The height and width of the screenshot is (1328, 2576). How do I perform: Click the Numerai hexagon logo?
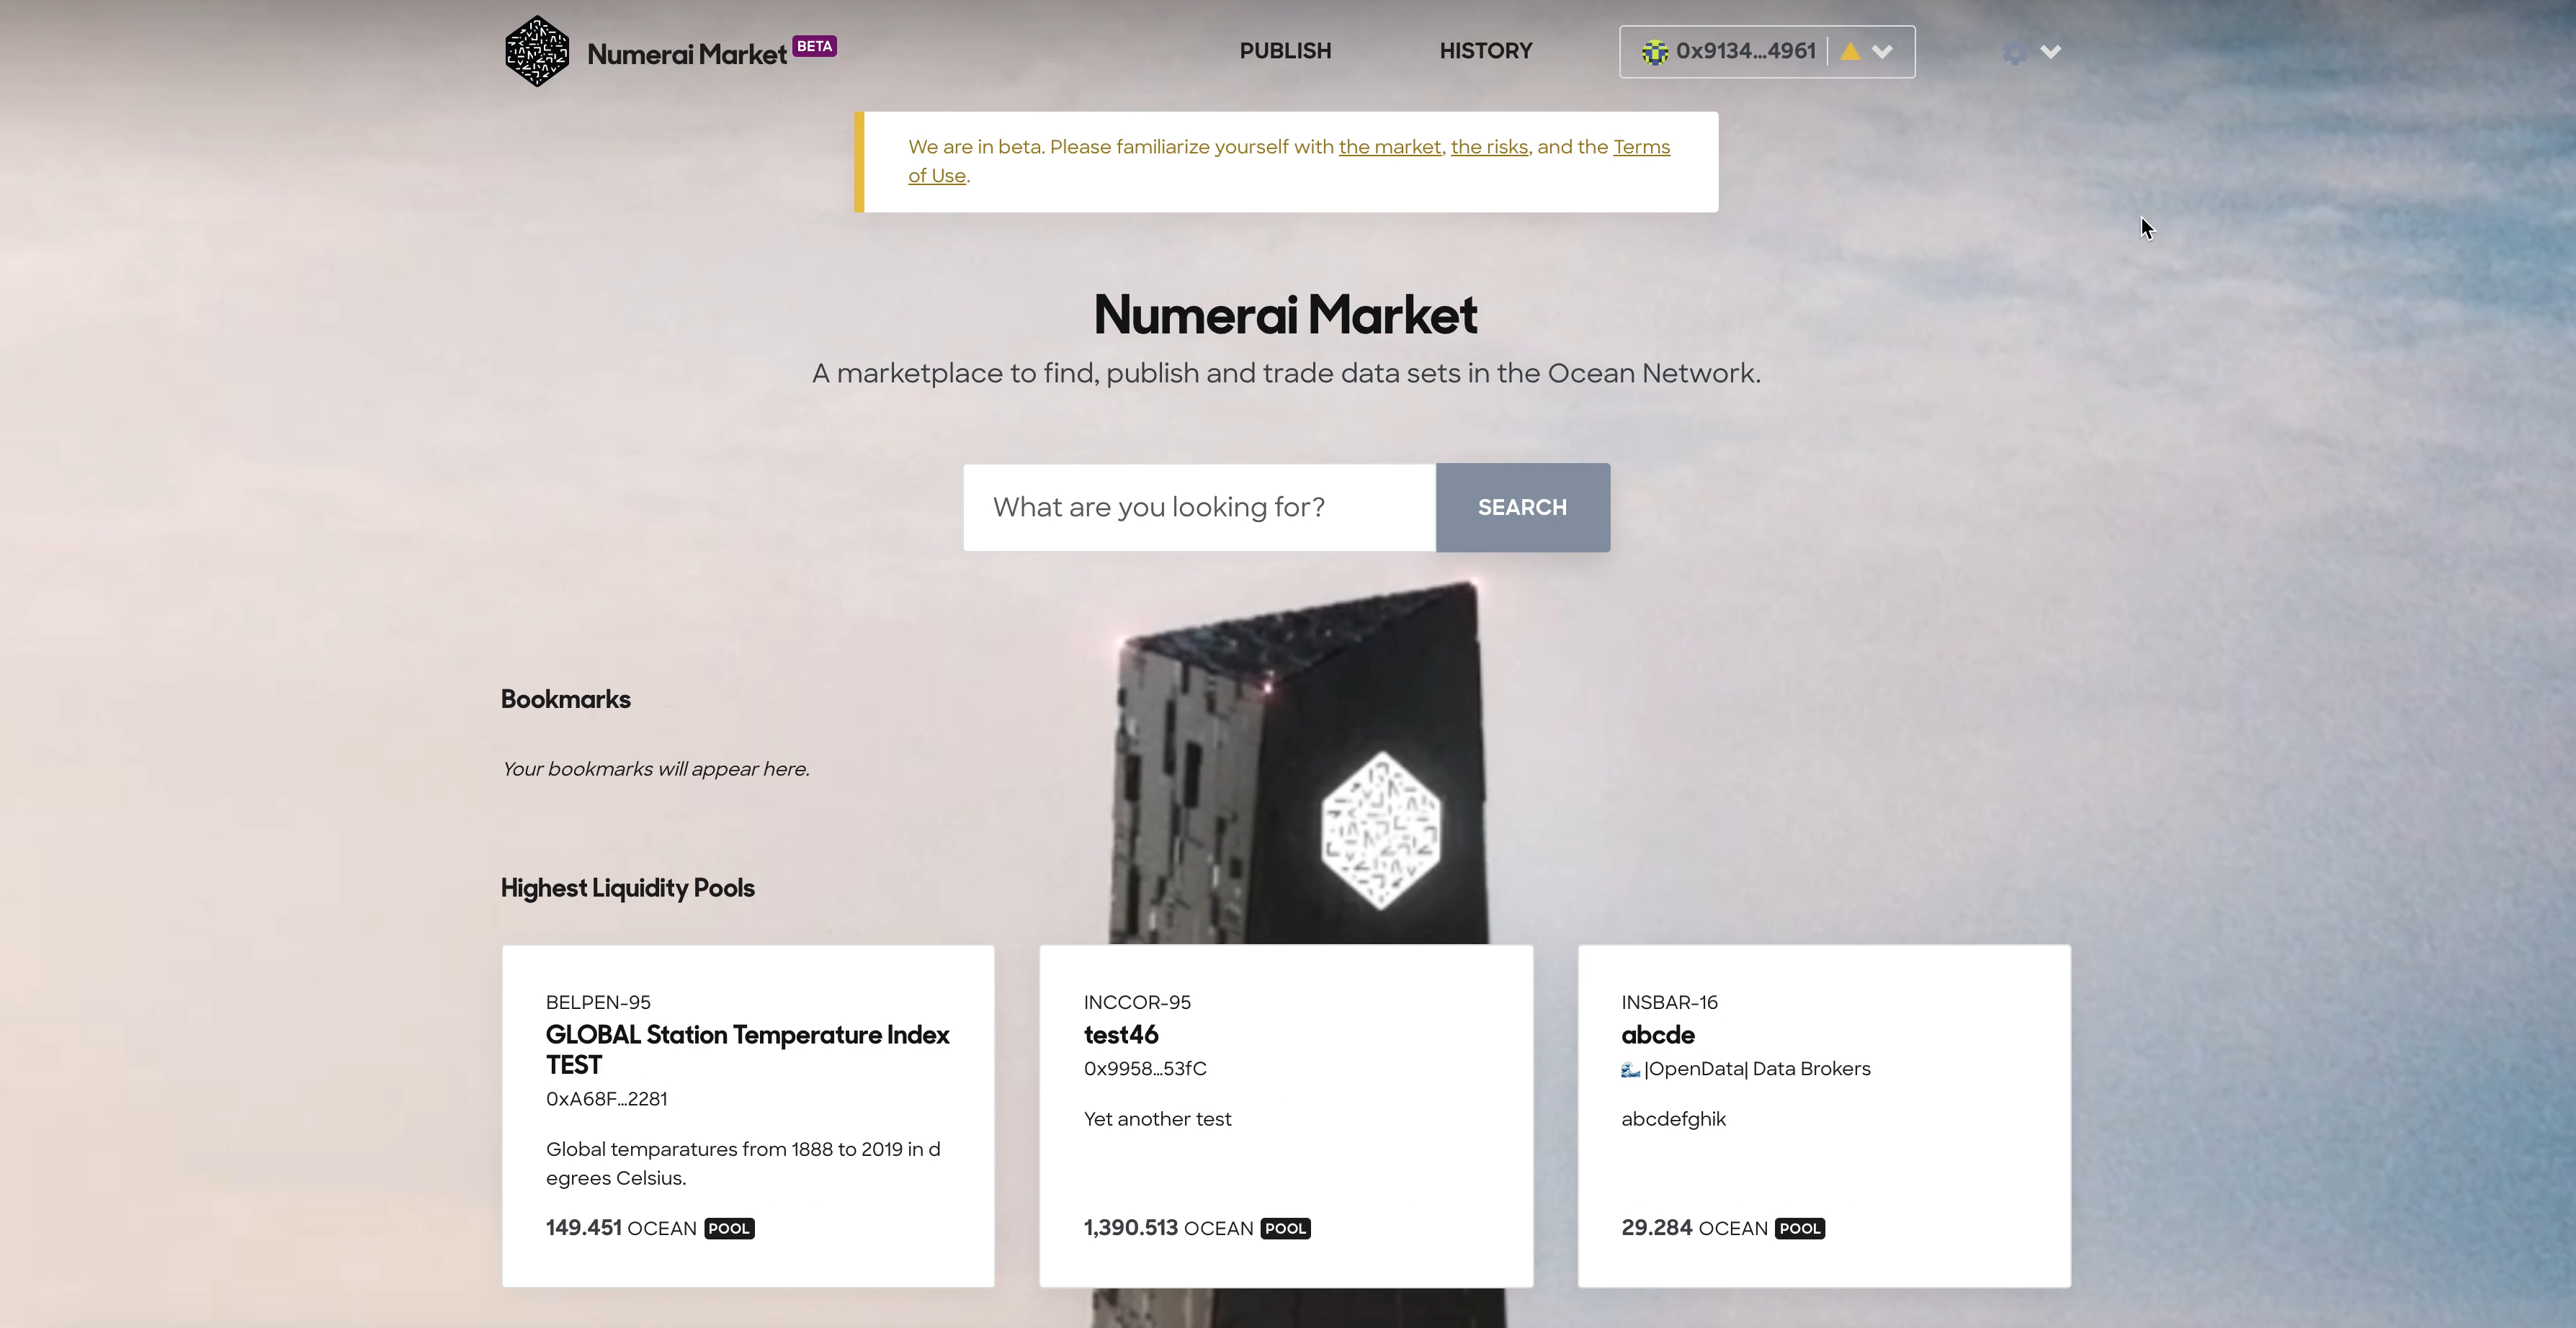coord(537,51)
